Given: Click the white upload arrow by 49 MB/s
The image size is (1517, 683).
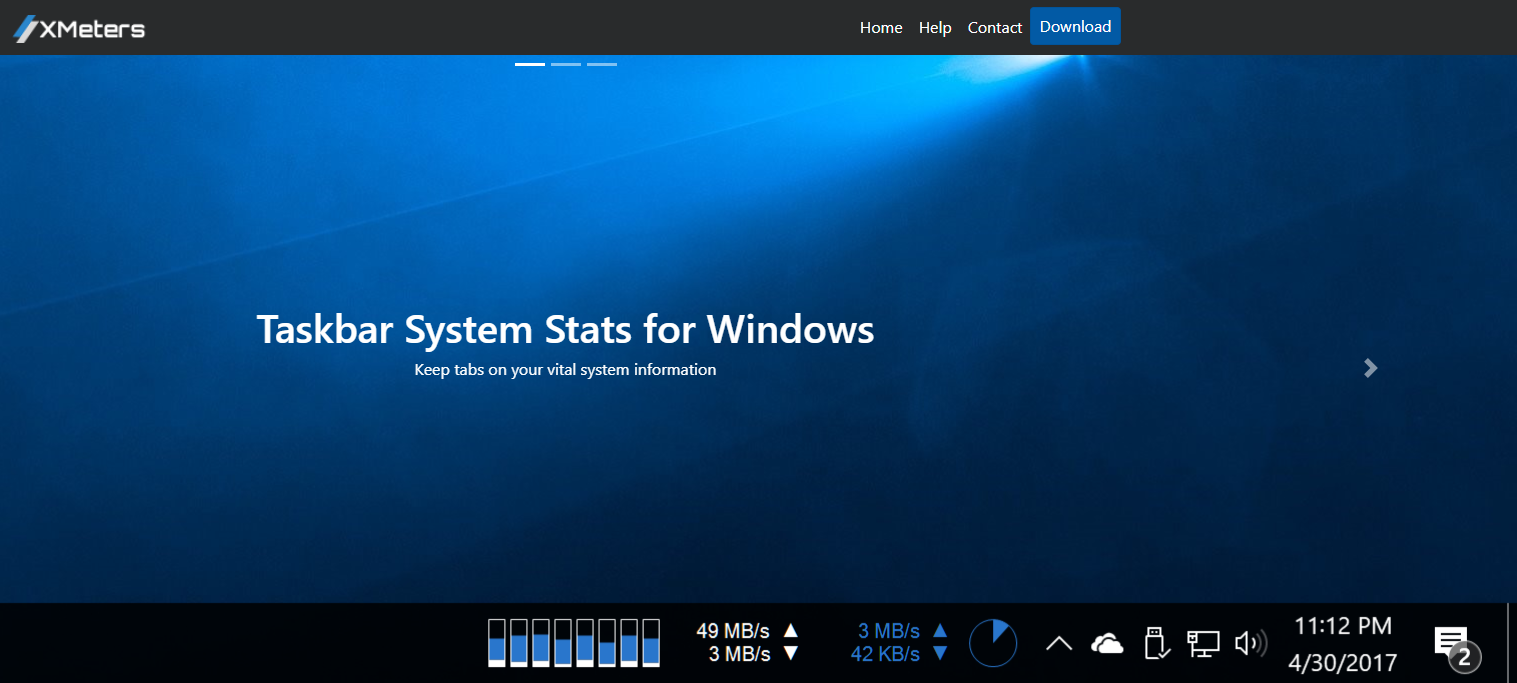Looking at the screenshot, I should tap(791, 630).
